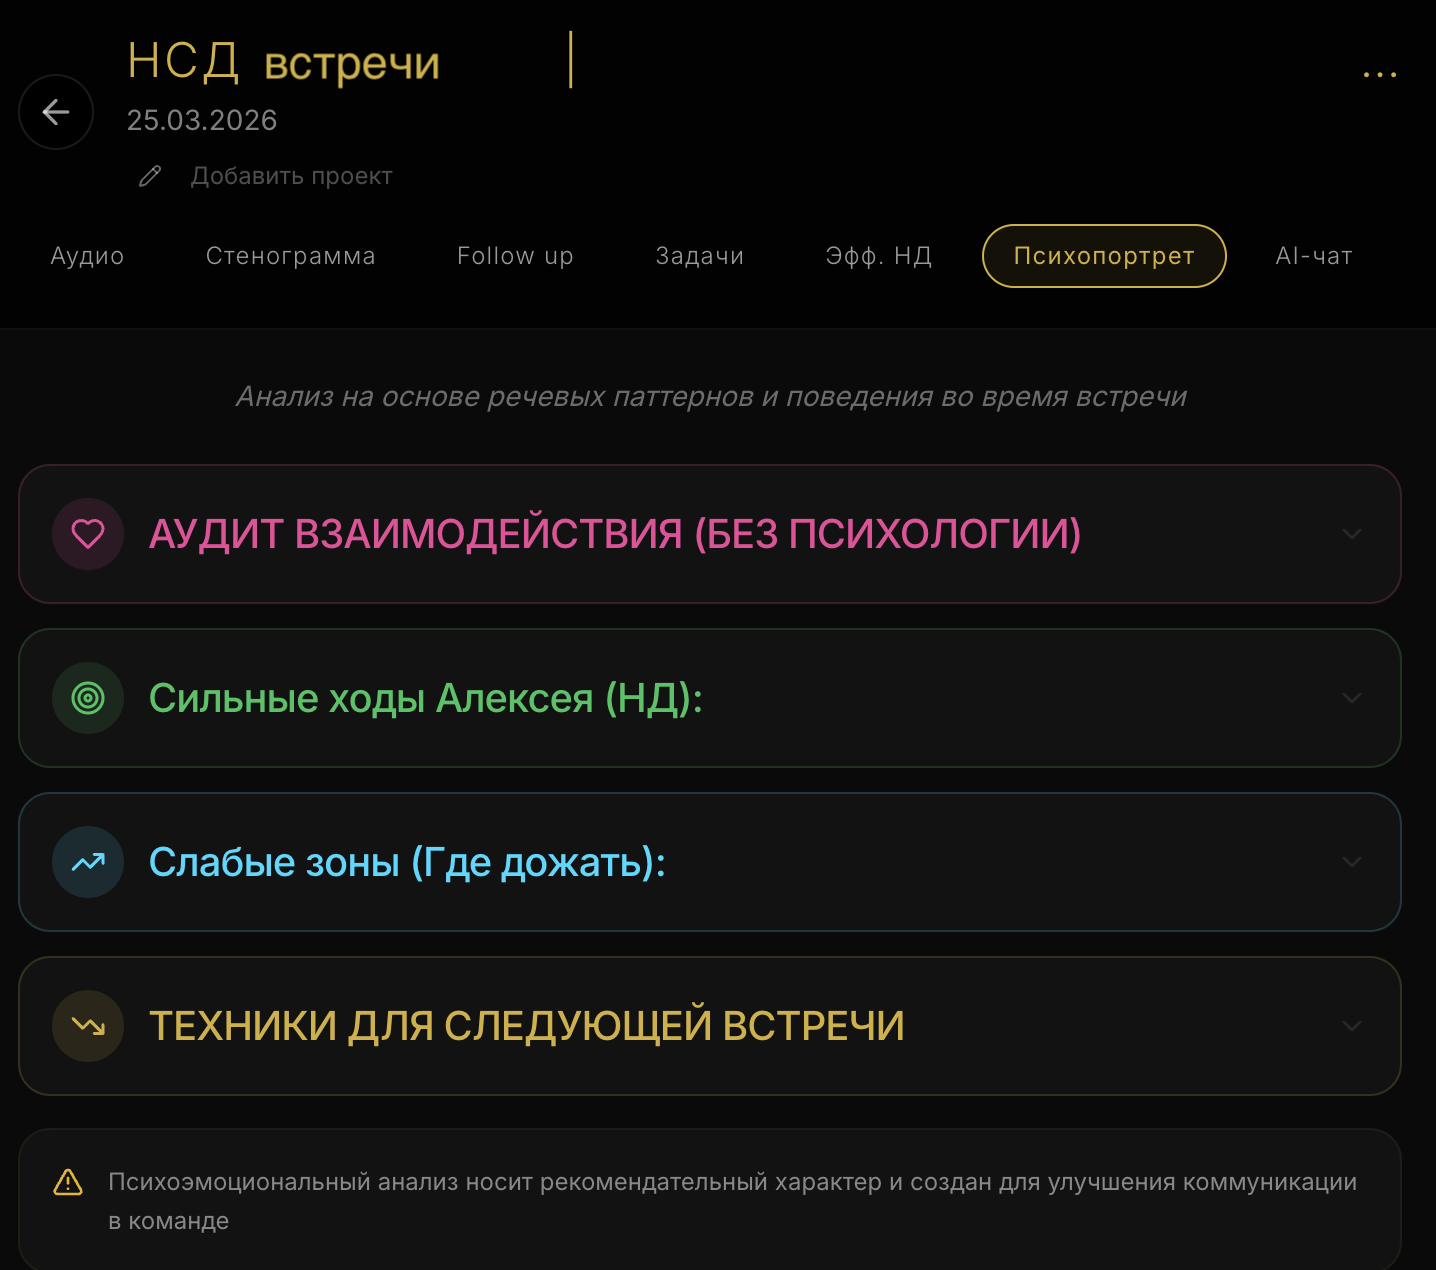Switch to the Эфф. НД tab
The height and width of the screenshot is (1270, 1436).
click(x=878, y=256)
